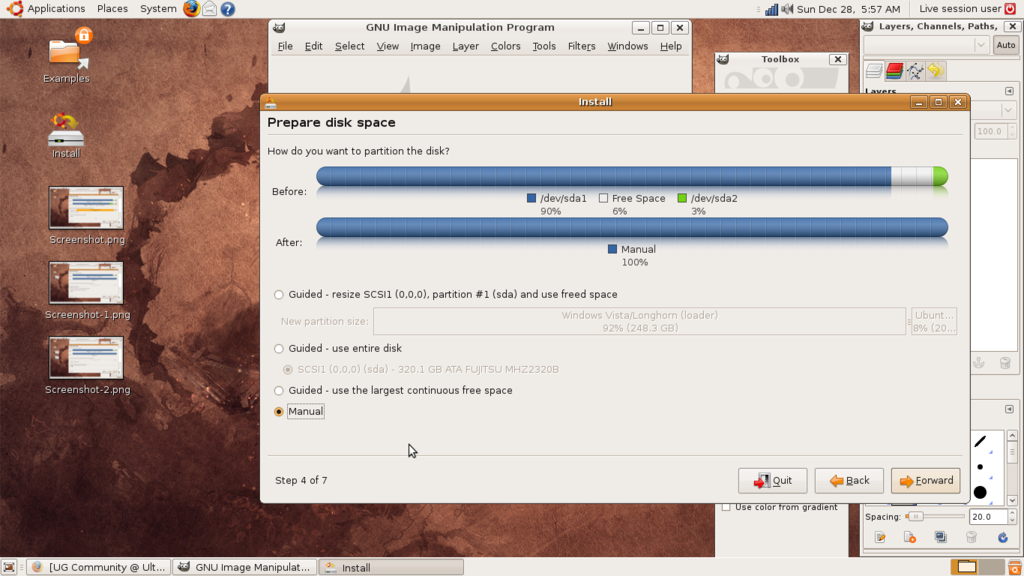Switch to UG Community taskbar window
This screenshot has height=576, width=1024.
[x=100, y=568]
